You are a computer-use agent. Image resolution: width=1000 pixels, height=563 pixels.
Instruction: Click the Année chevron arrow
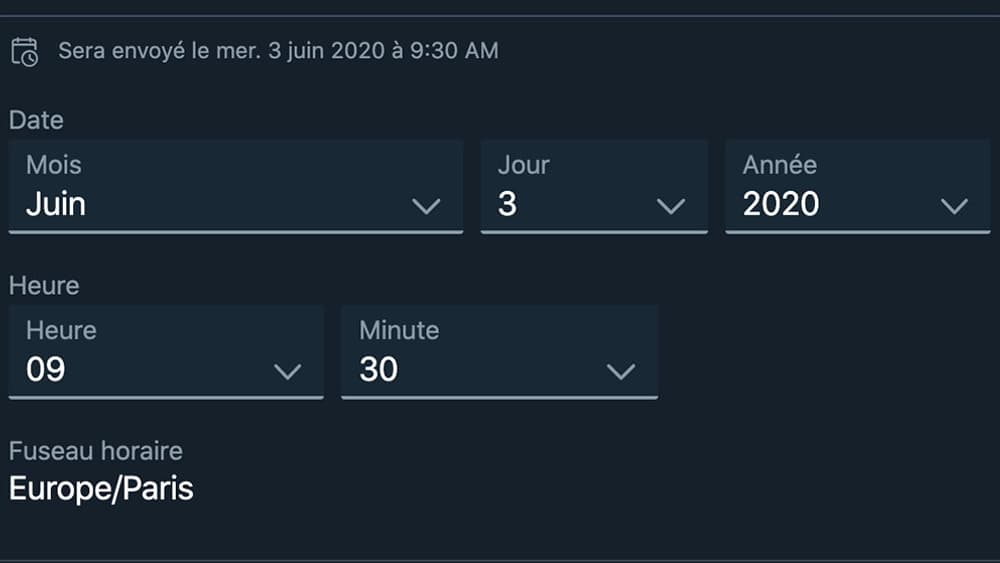coord(954,206)
